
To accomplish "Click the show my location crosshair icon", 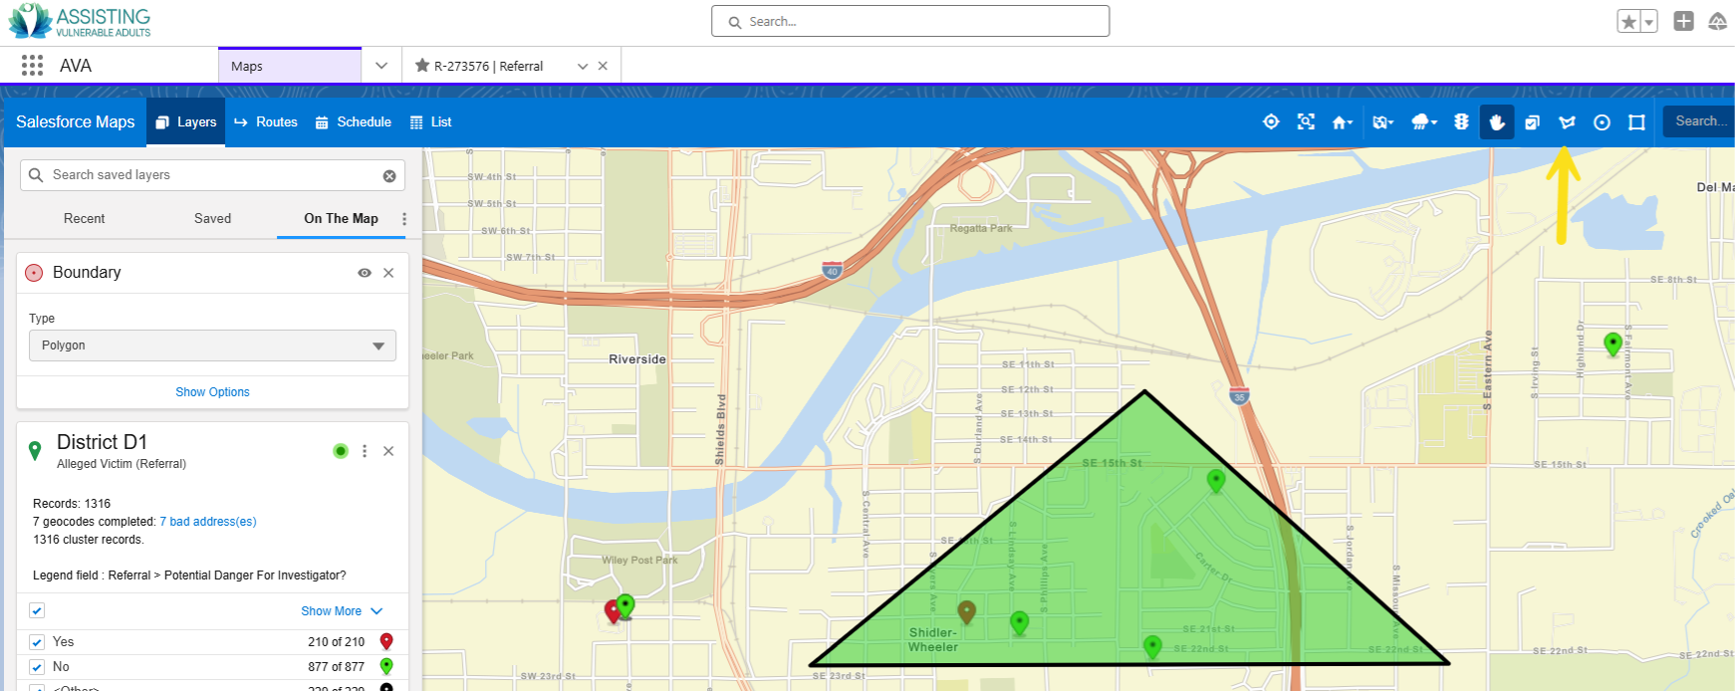I will pyautogui.click(x=1271, y=122).
